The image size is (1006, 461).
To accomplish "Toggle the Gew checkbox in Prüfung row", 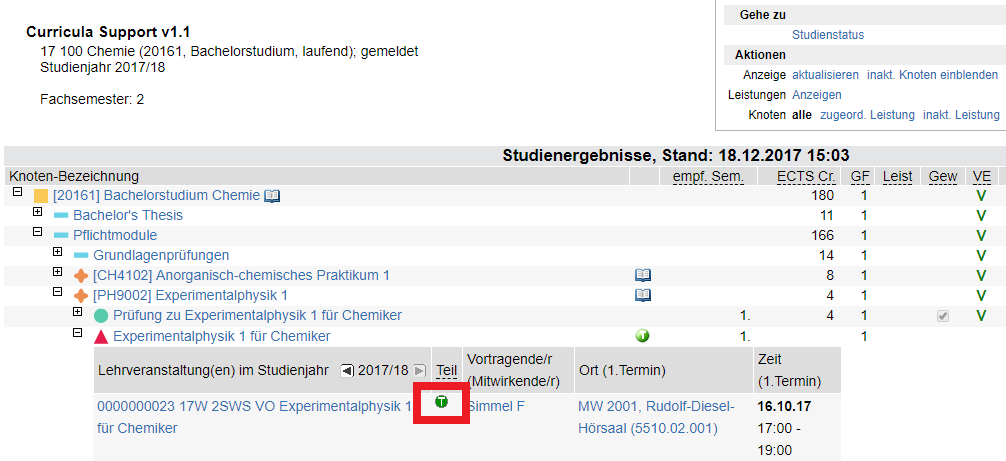I will (942, 316).
